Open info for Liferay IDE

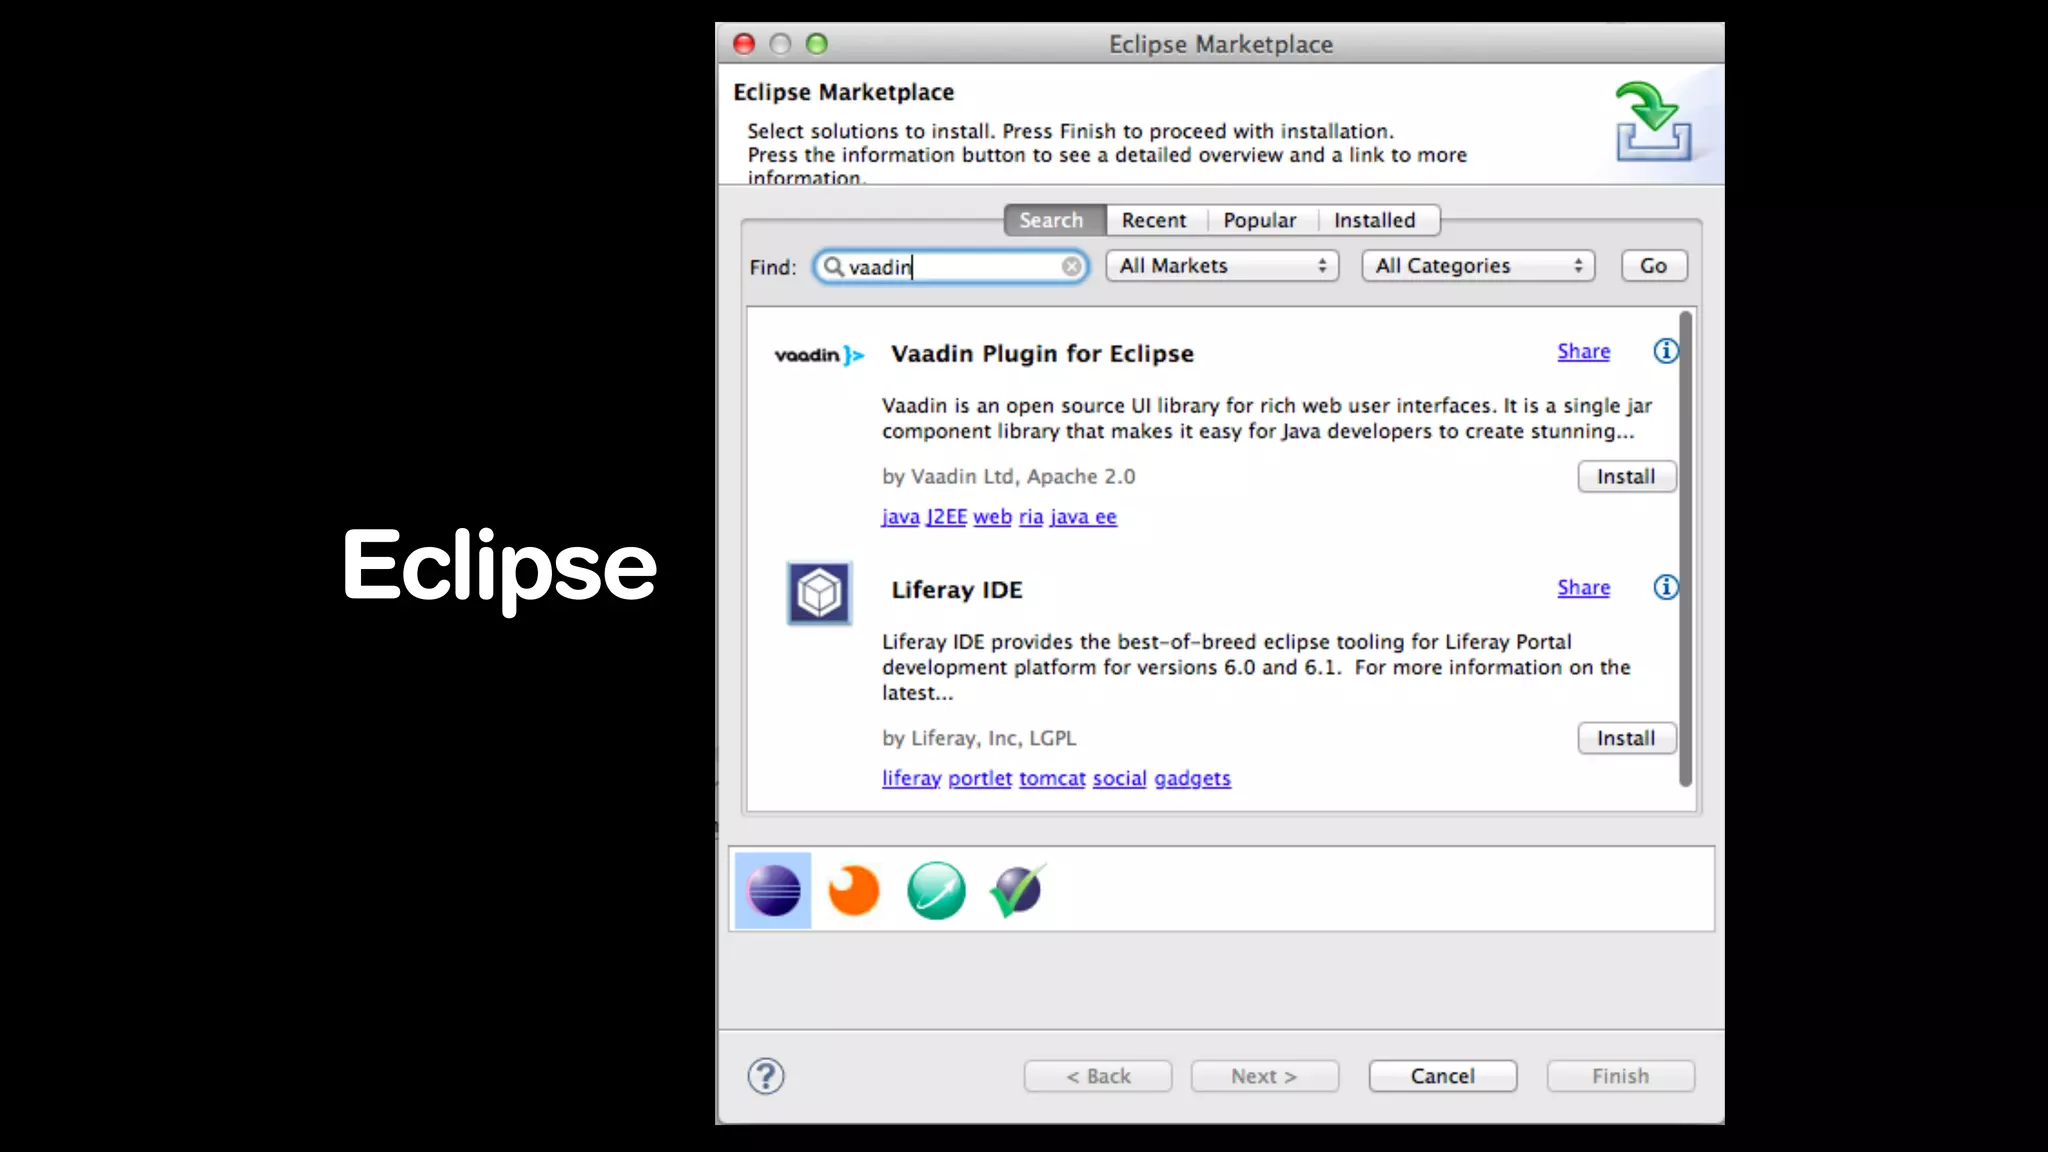[1665, 587]
